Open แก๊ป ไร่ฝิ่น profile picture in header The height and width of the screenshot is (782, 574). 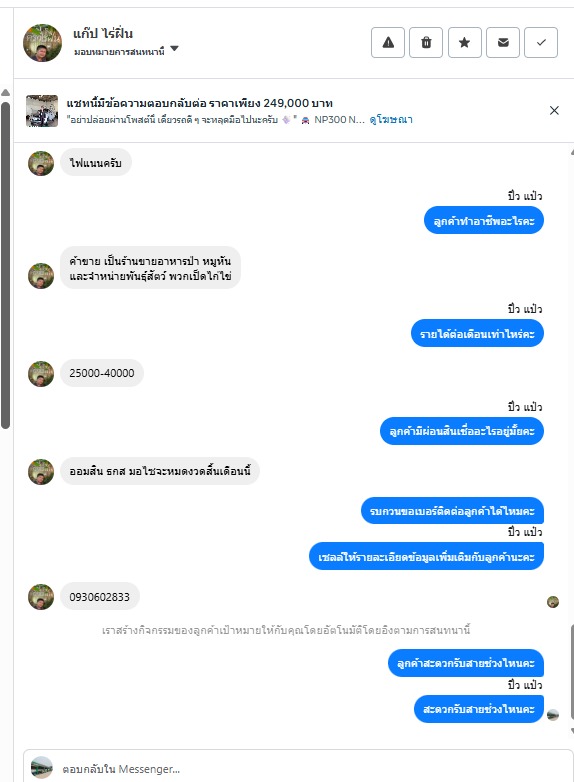point(42,42)
